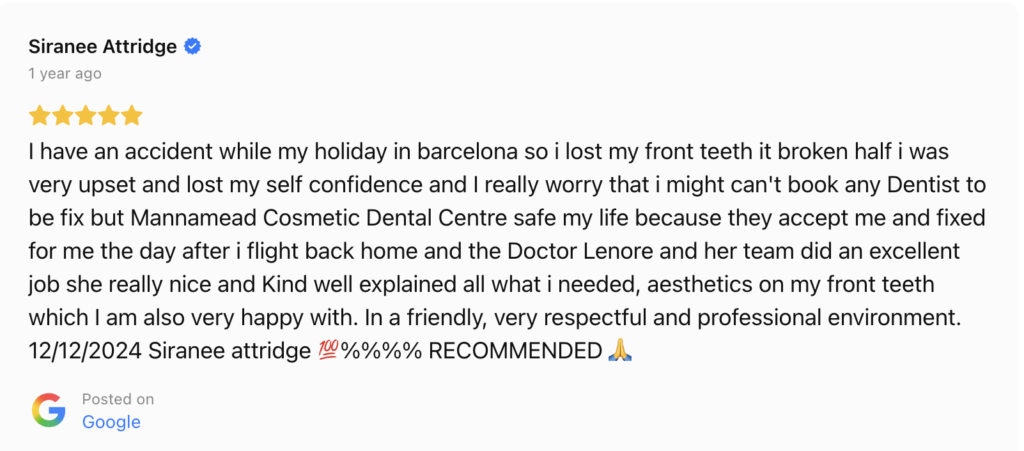
Task: Click the date 12/12/2024 in the review
Action: pos(77,350)
